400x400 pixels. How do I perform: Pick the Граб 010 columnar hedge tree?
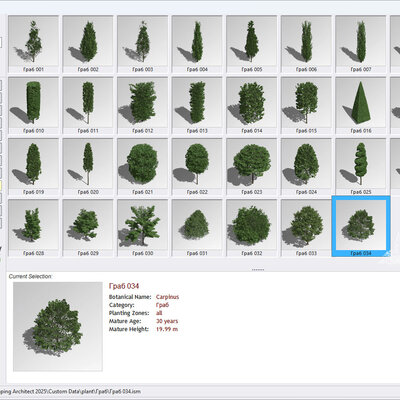33,106
